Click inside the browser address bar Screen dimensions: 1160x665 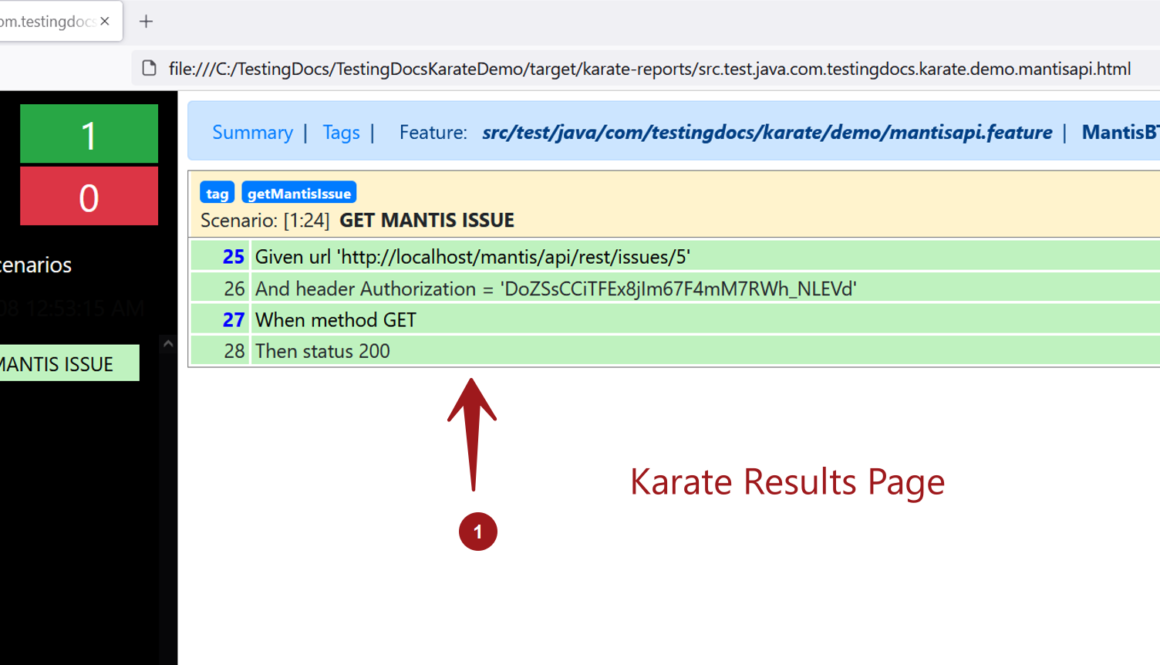[x=600, y=68]
